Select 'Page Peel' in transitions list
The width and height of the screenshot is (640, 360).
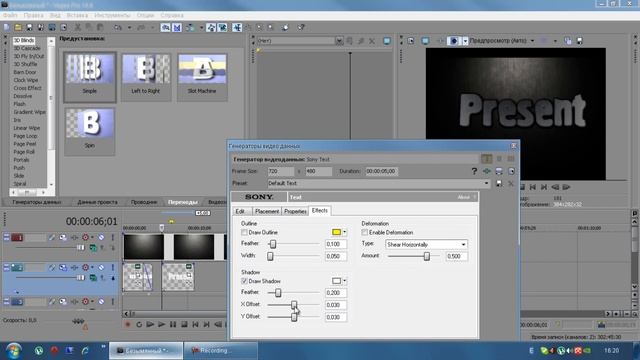[24, 144]
